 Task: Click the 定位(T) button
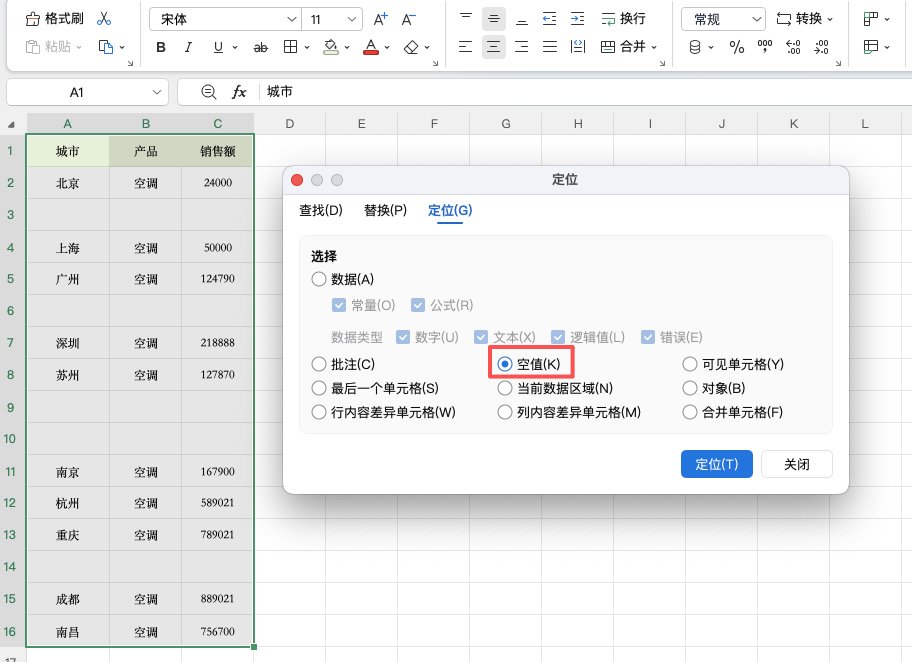tap(717, 464)
